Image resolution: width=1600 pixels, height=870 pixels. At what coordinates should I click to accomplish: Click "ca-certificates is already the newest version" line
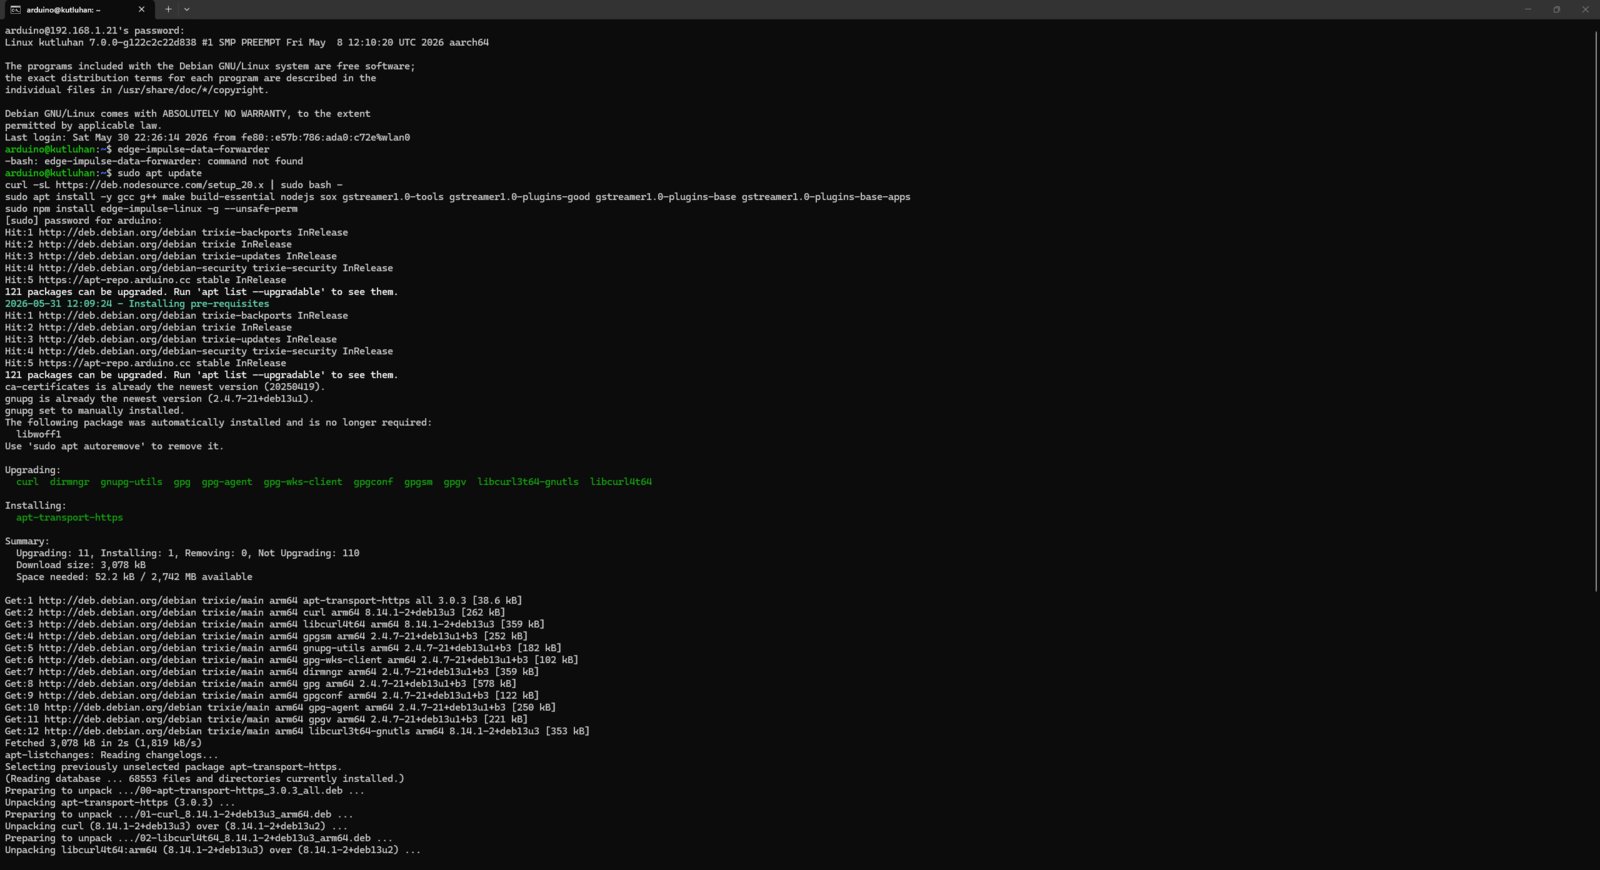coord(164,387)
